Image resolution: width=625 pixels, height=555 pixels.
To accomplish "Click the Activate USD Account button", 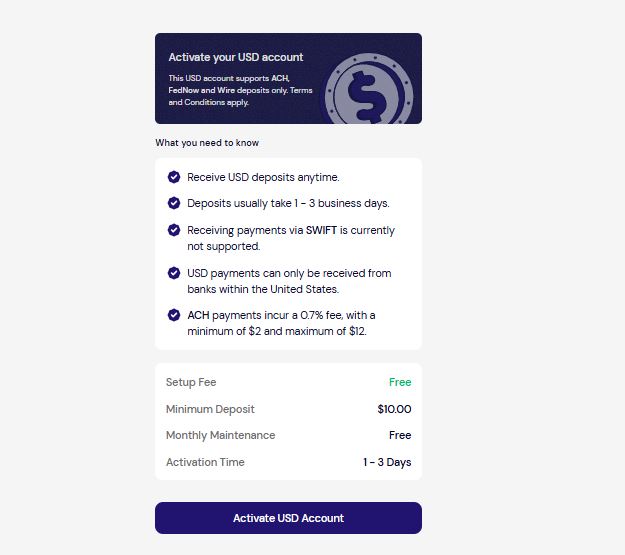I will (x=288, y=518).
